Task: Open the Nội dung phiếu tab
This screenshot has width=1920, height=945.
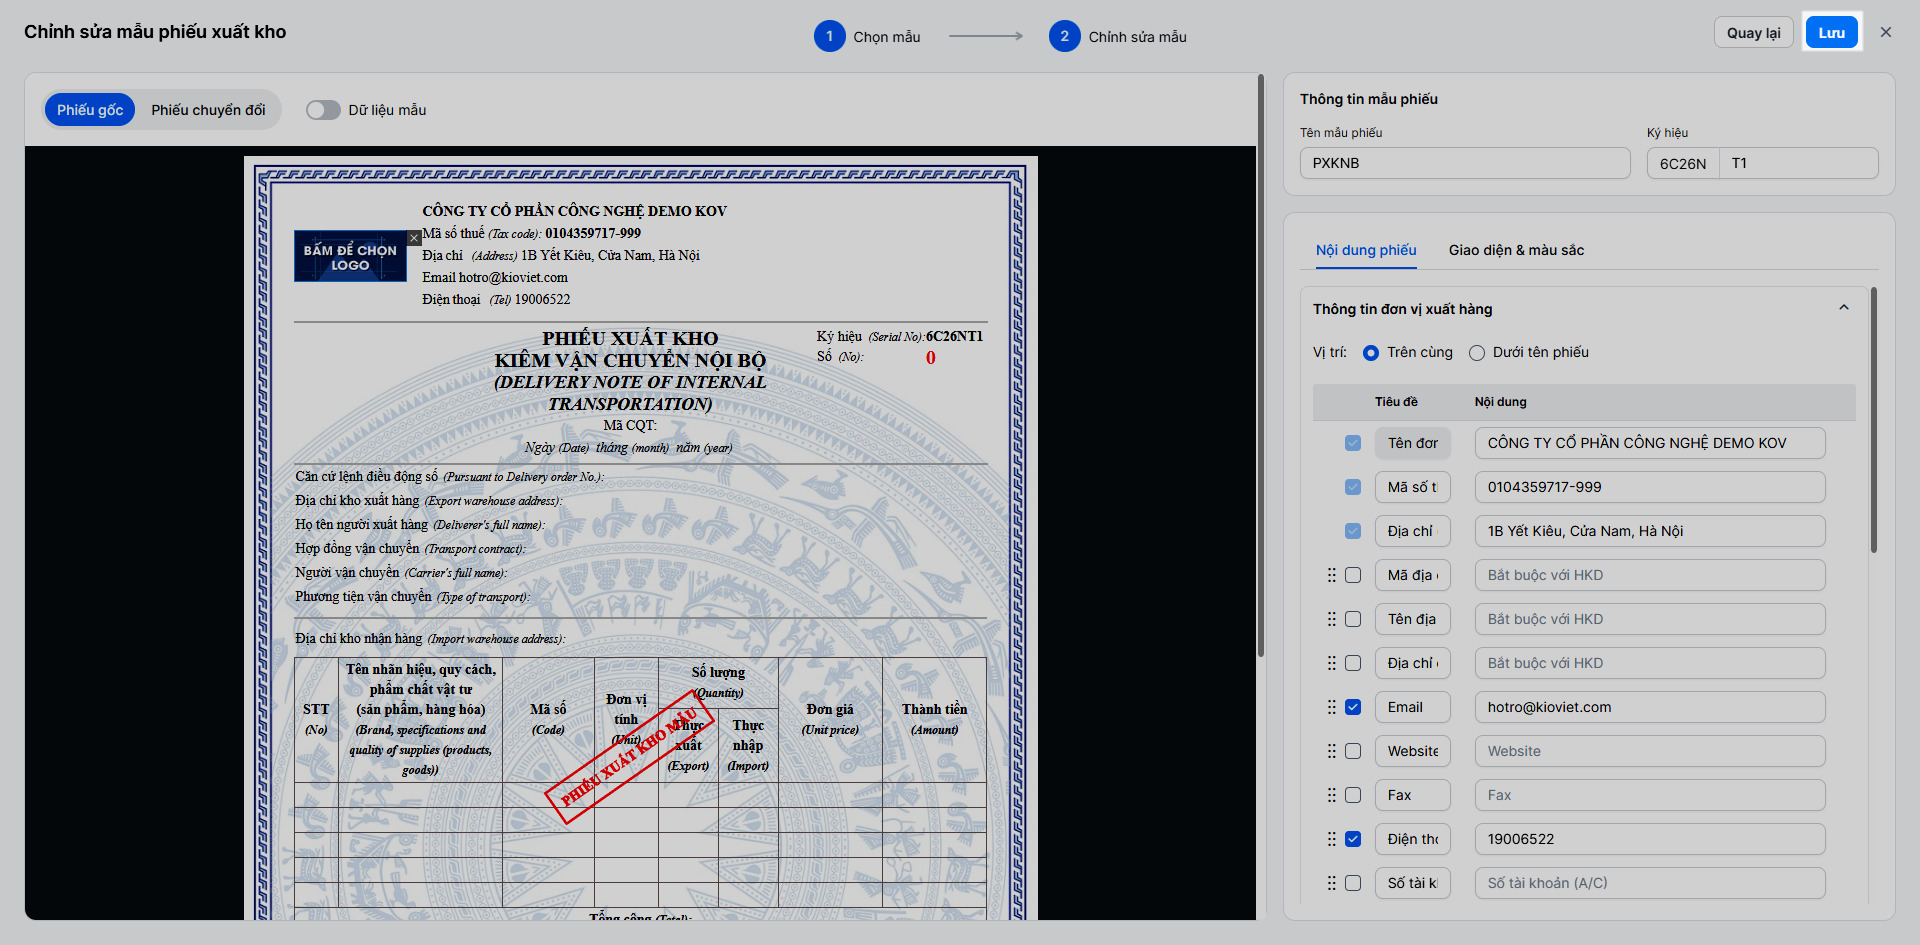Action: 1366,250
